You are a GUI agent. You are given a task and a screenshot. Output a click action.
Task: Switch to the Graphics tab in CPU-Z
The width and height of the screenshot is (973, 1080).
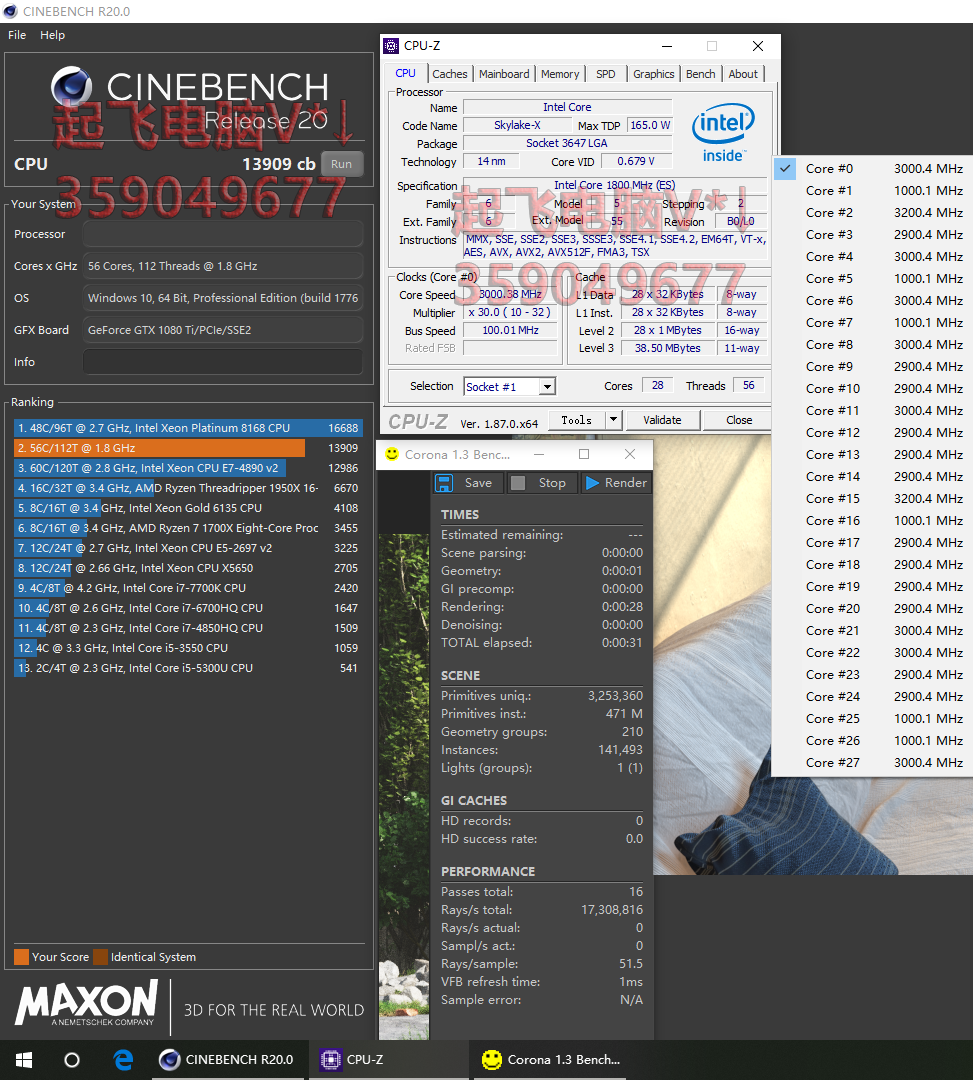[653, 74]
